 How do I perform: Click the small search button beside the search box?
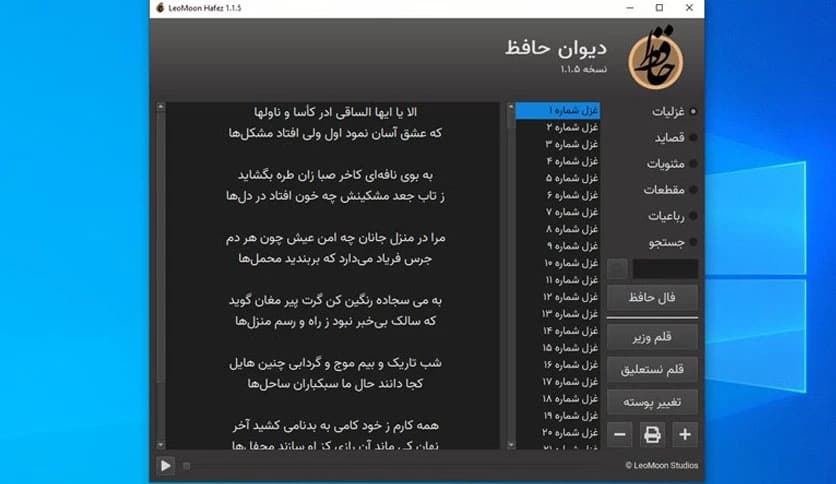tap(617, 269)
